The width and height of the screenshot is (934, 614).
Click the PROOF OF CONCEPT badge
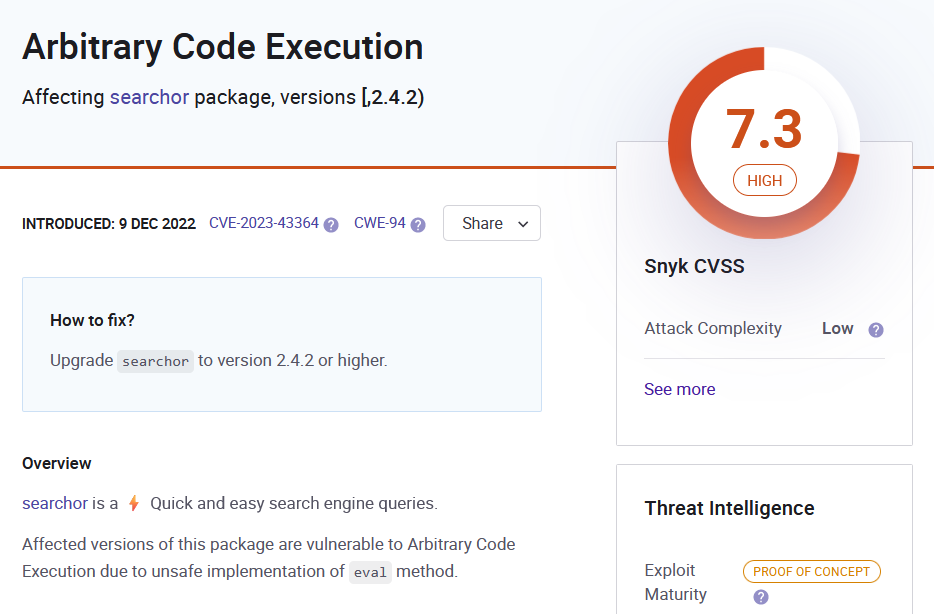[x=811, y=572]
